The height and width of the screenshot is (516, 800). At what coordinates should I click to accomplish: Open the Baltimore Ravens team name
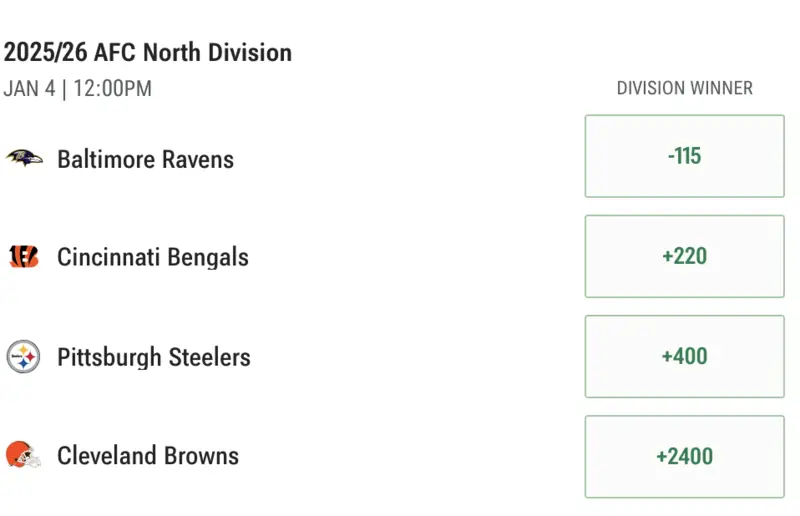[145, 159]
